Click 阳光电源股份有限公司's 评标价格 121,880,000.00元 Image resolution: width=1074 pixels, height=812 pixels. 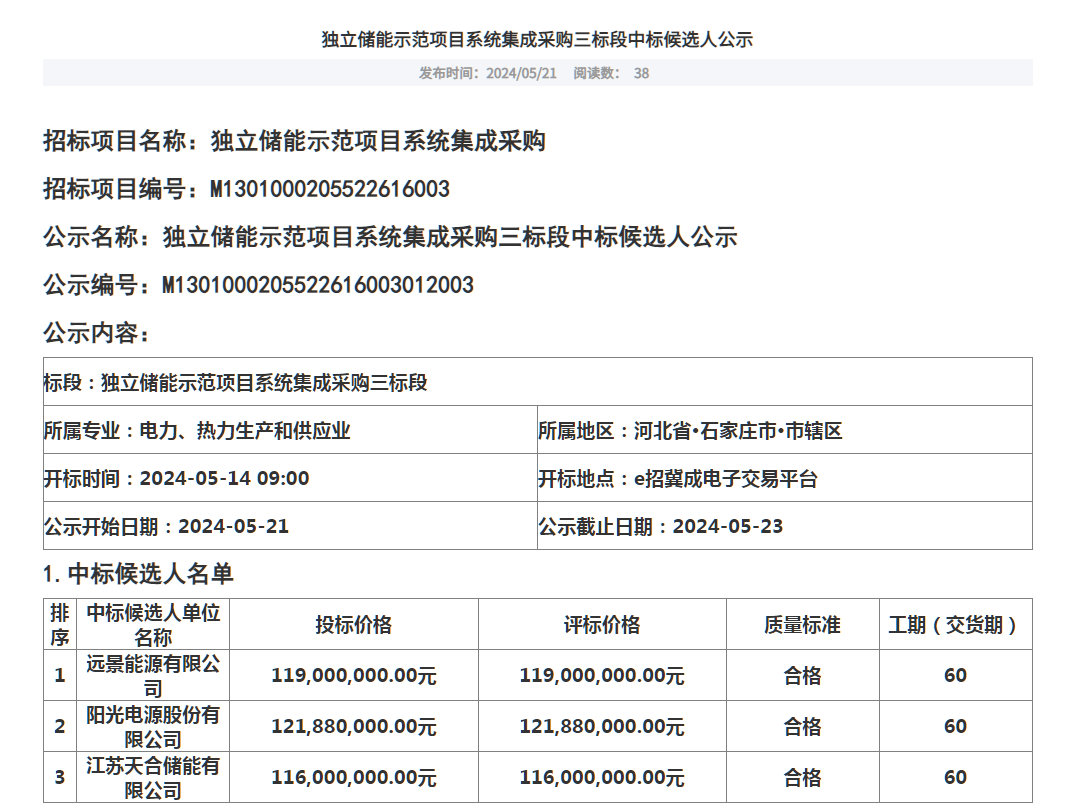[602, 727]
